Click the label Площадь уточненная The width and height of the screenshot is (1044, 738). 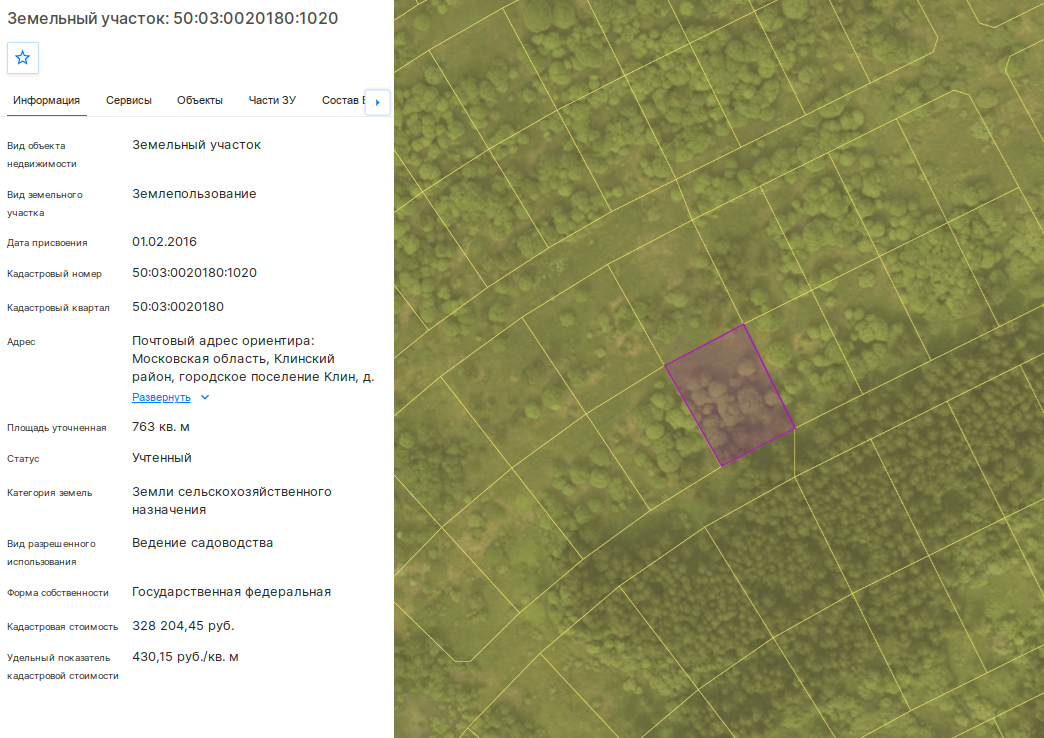pos(57,428)
